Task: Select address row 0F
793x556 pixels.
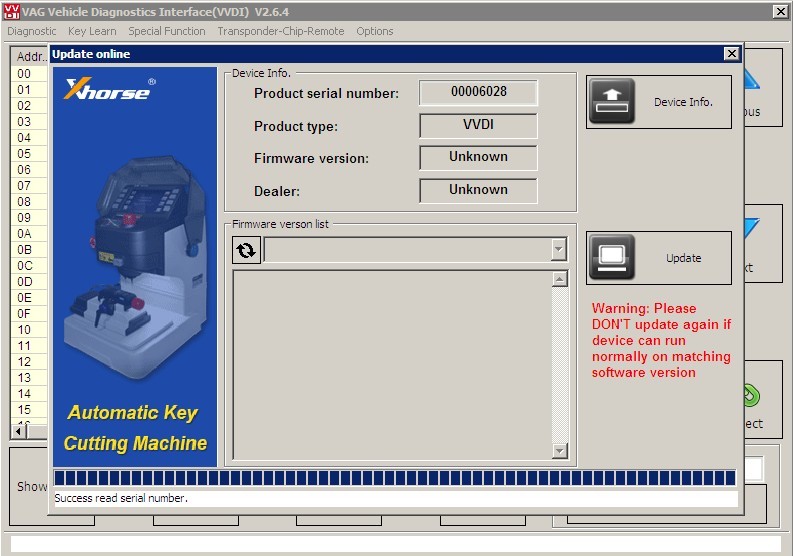Action: pos(29,314)
